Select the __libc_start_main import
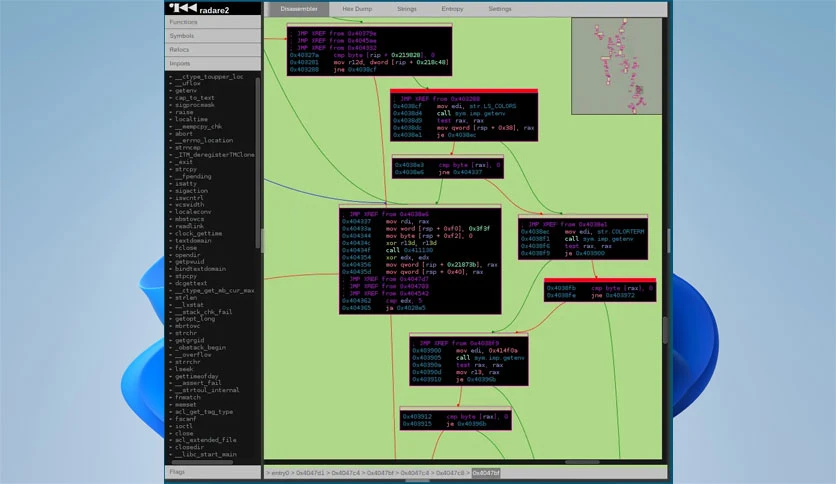 pos(205,455)
